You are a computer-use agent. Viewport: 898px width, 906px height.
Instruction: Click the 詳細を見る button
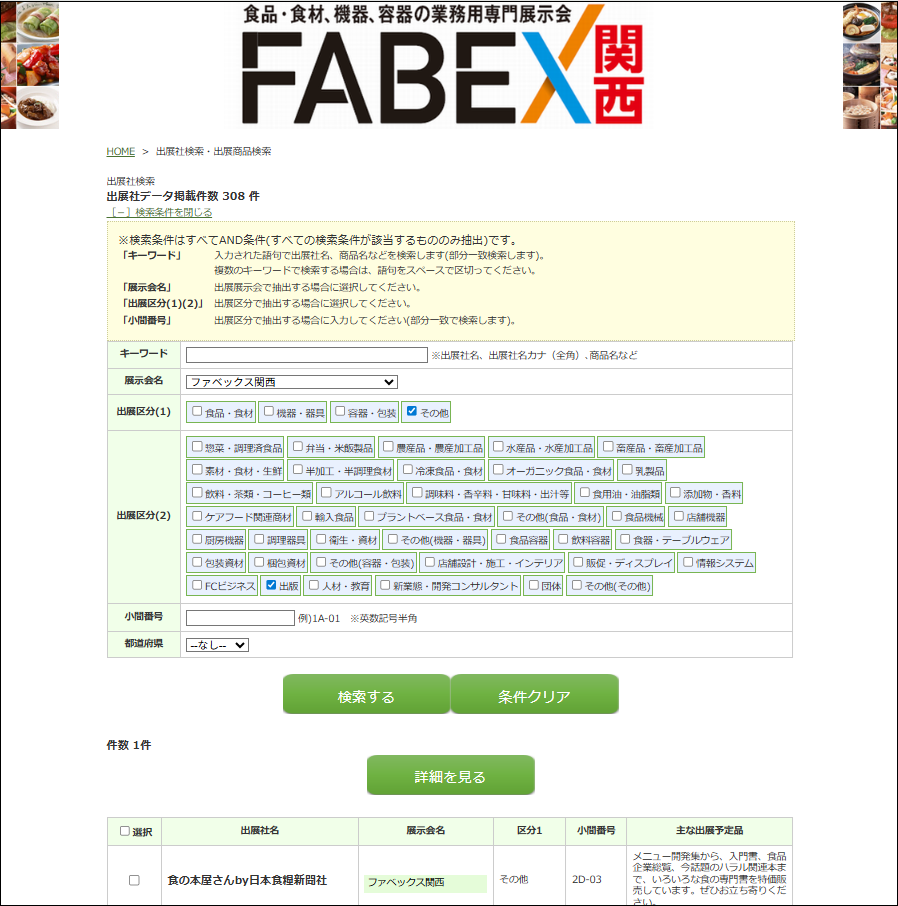point(451,776)
